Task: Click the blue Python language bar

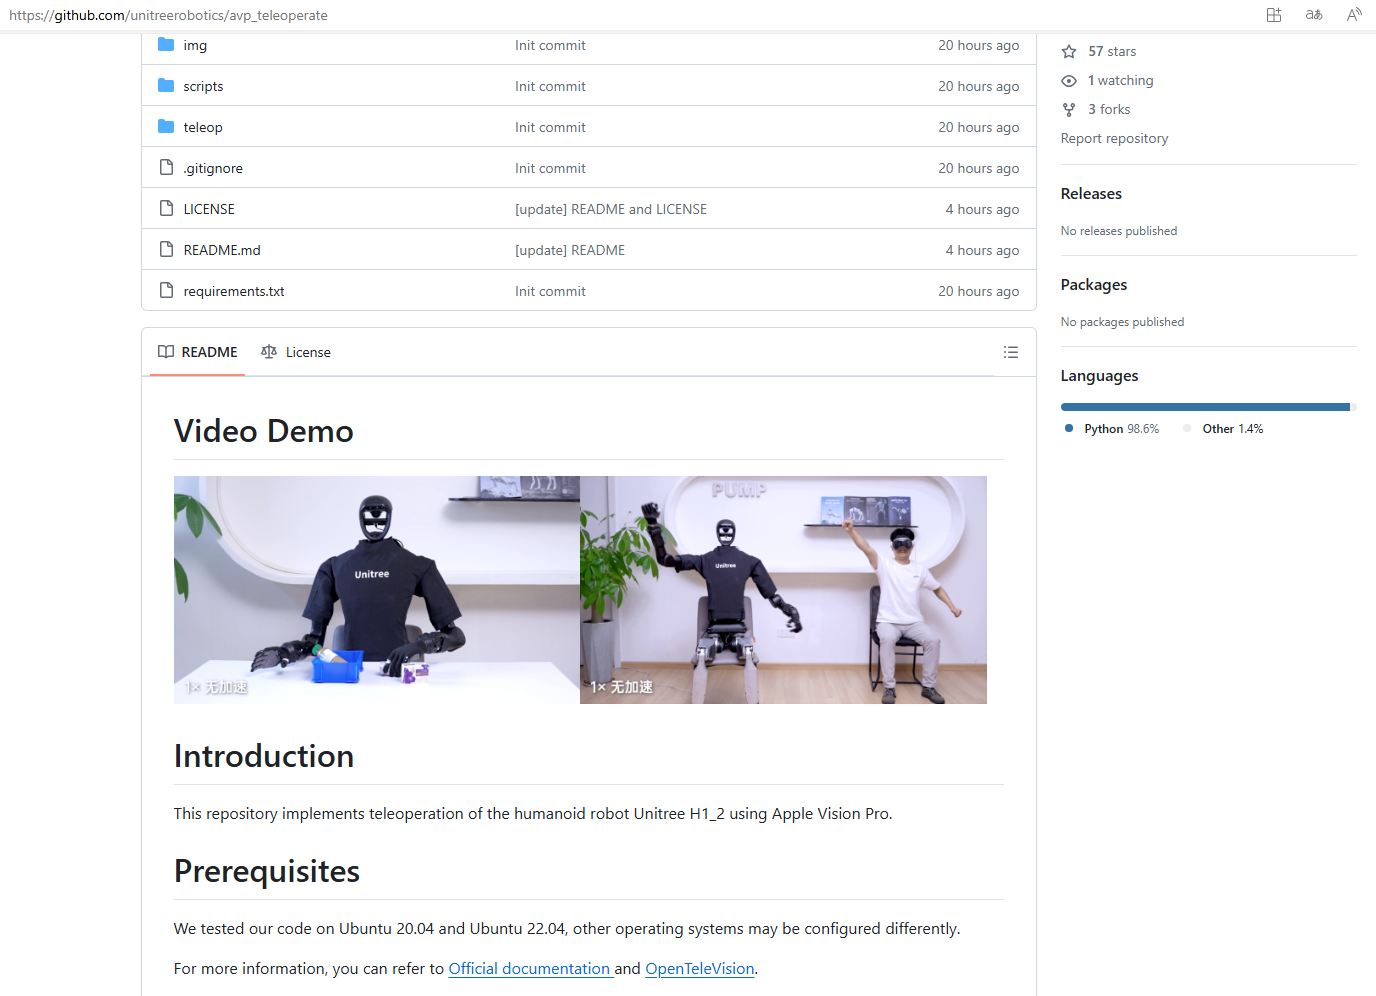Action: 1205,407
